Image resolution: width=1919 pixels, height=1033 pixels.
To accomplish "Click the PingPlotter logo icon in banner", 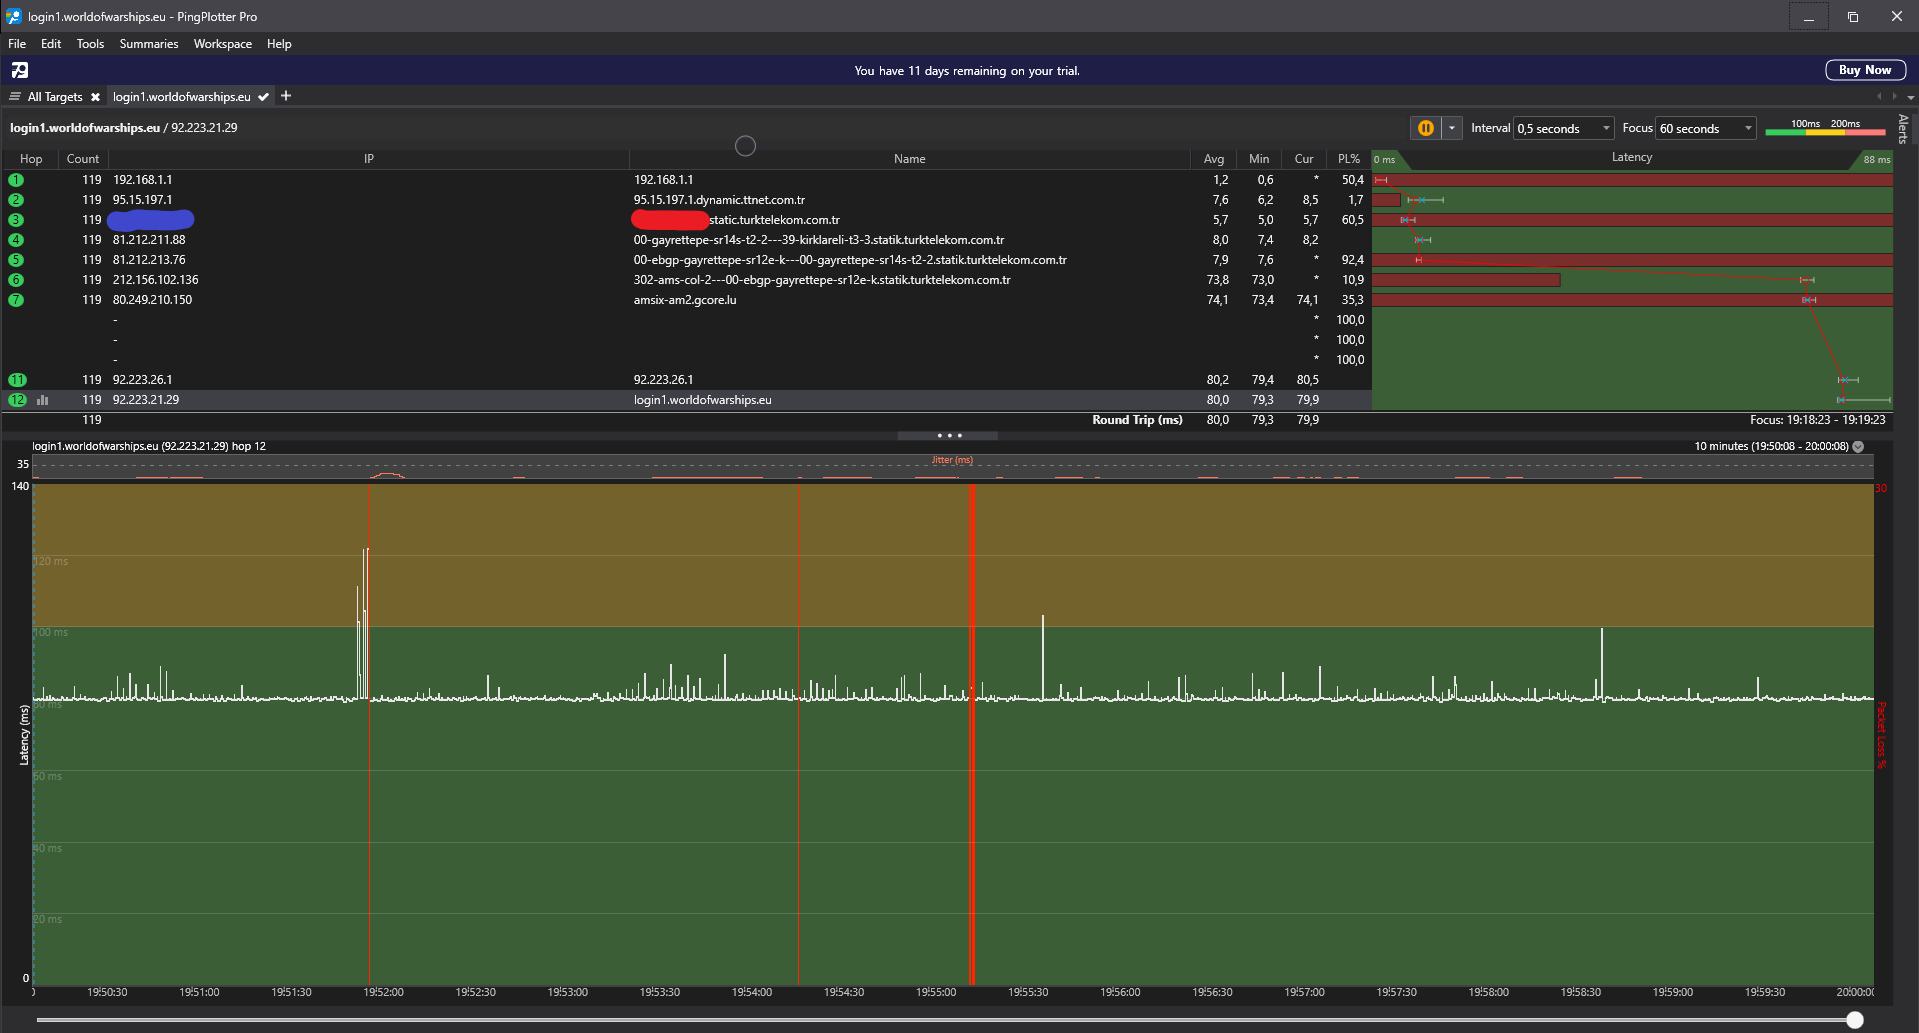I will point(20,70).
